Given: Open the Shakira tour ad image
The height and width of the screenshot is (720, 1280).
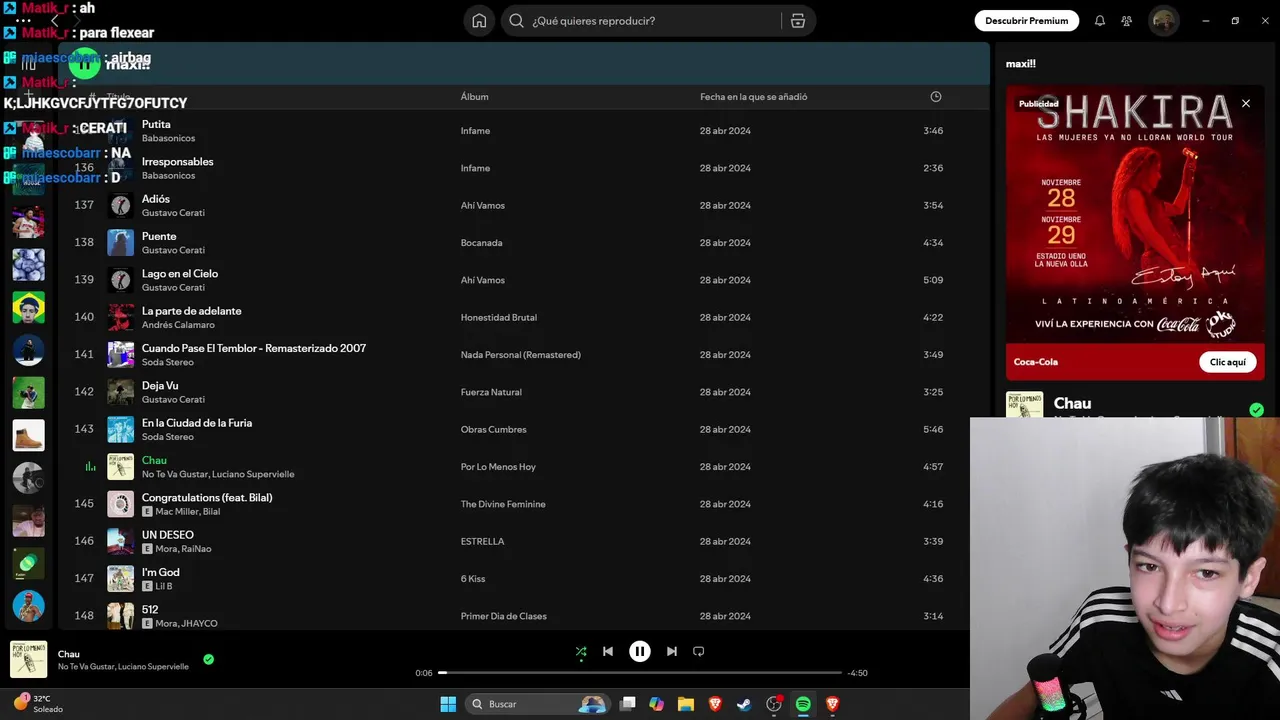Looking at the screenshot, I should pos(1135,214).
